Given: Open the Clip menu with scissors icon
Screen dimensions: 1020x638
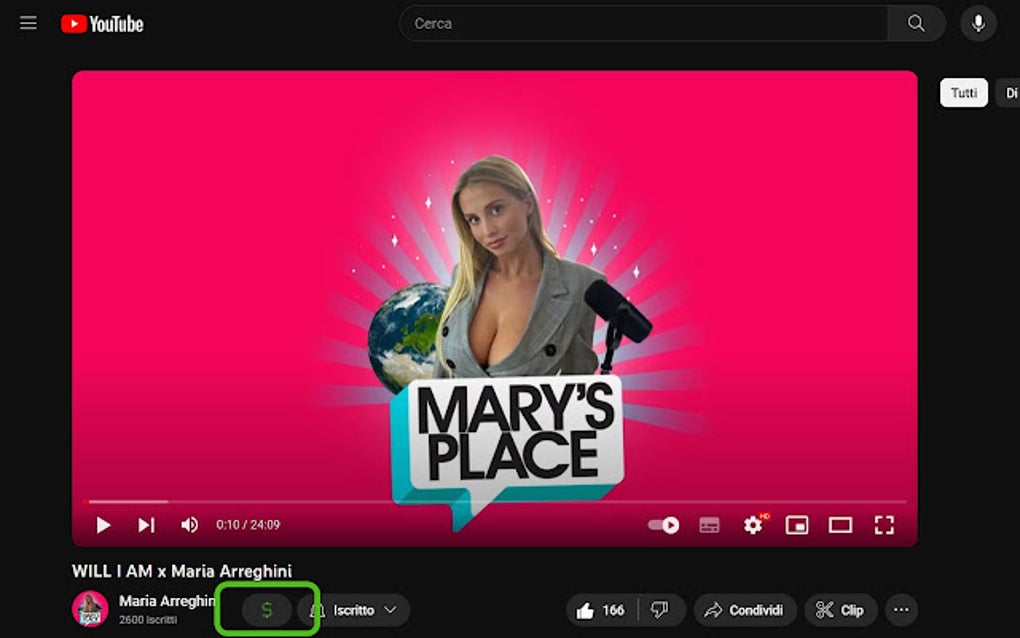Looking at the screenshot, I should [840, 609].
